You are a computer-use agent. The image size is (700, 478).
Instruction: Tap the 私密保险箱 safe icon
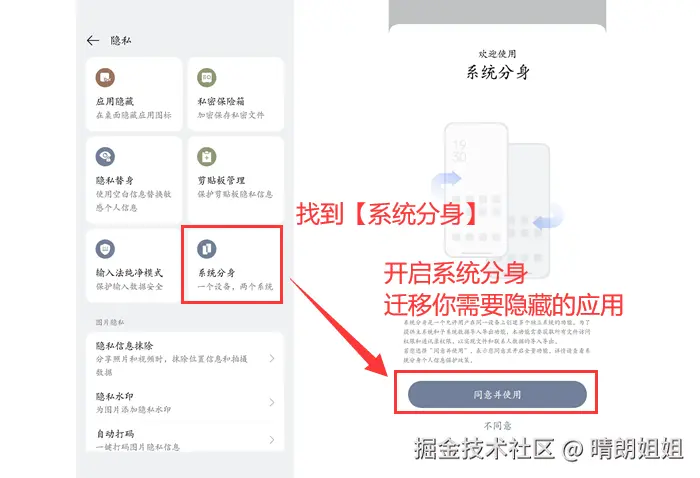tap(207, 78)
